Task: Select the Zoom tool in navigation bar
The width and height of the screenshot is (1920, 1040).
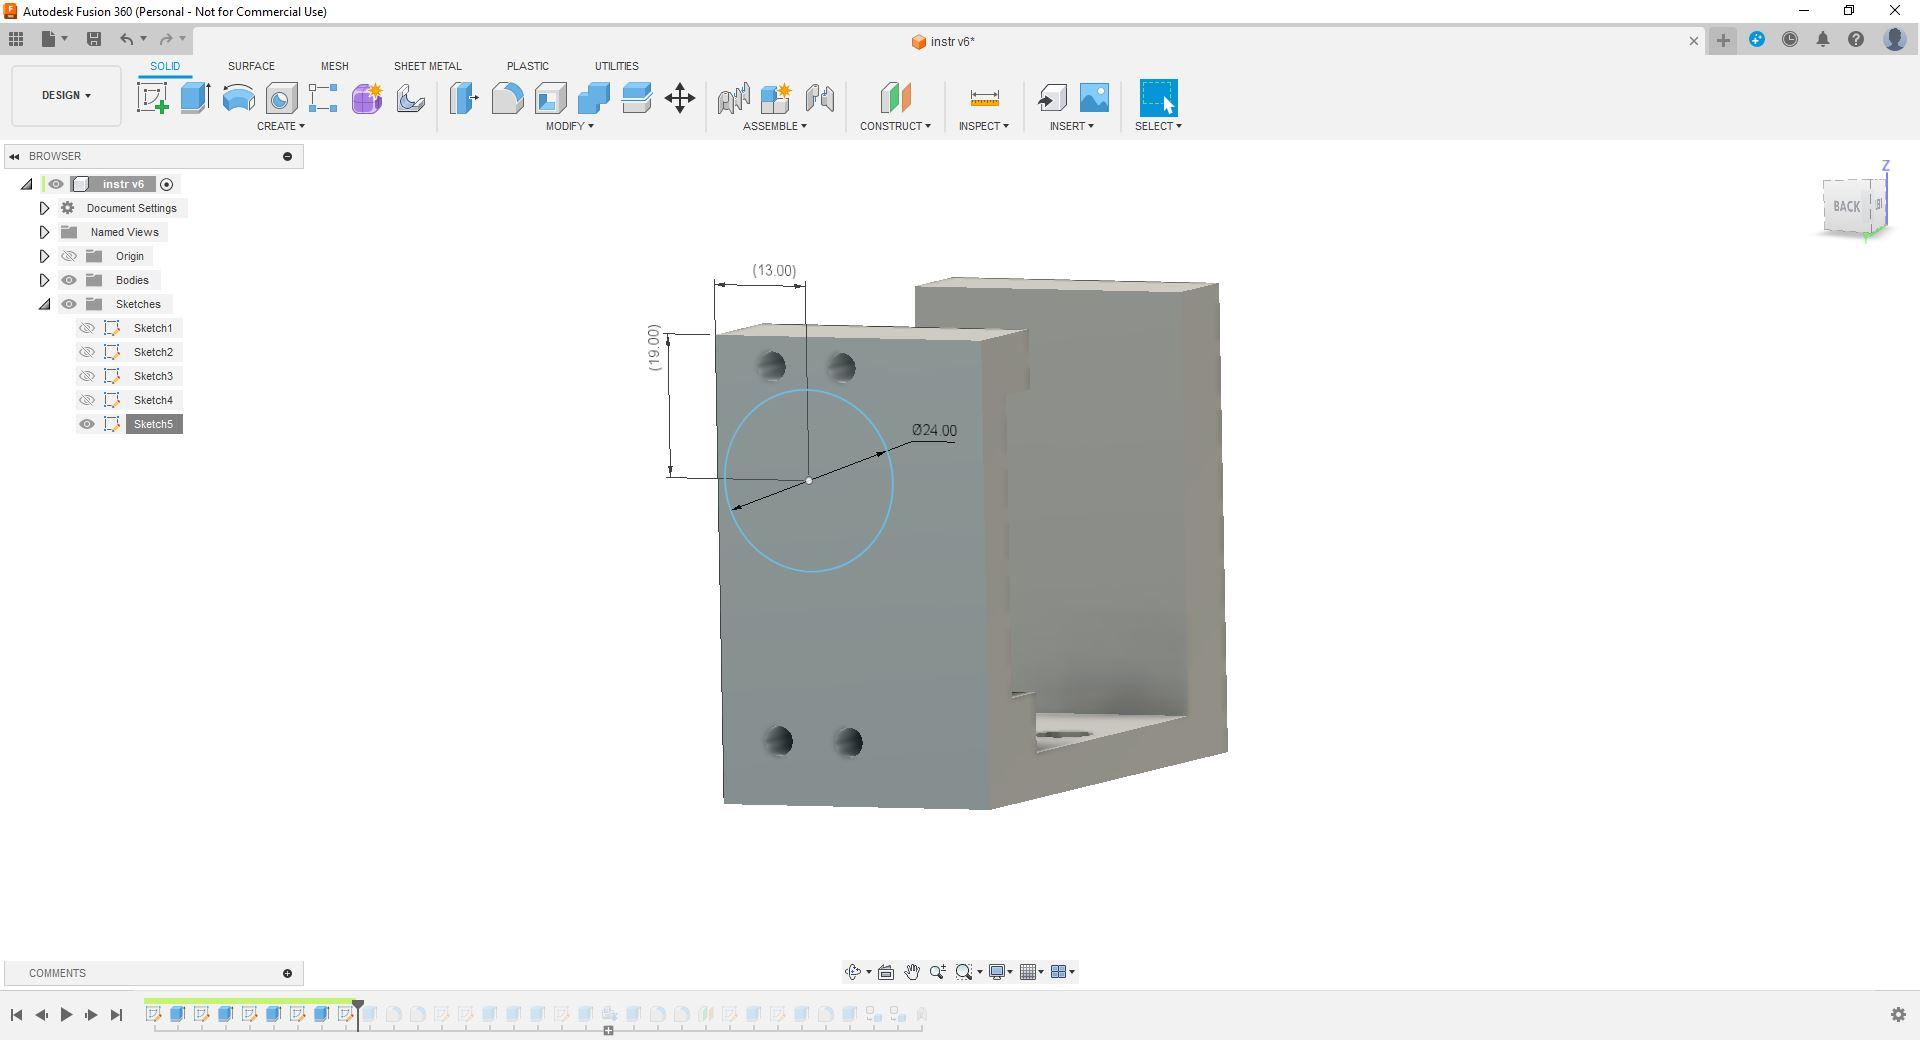Action: (x=938, y=972)
